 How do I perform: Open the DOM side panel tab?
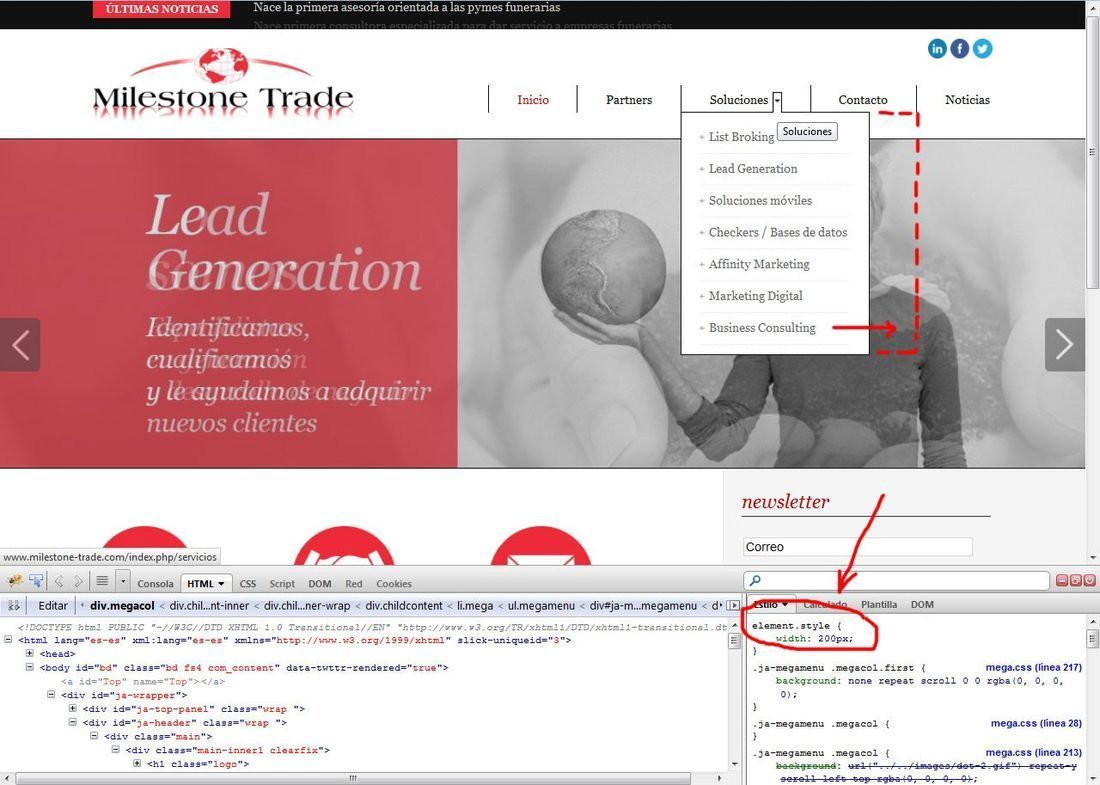[x=922, y=604]
